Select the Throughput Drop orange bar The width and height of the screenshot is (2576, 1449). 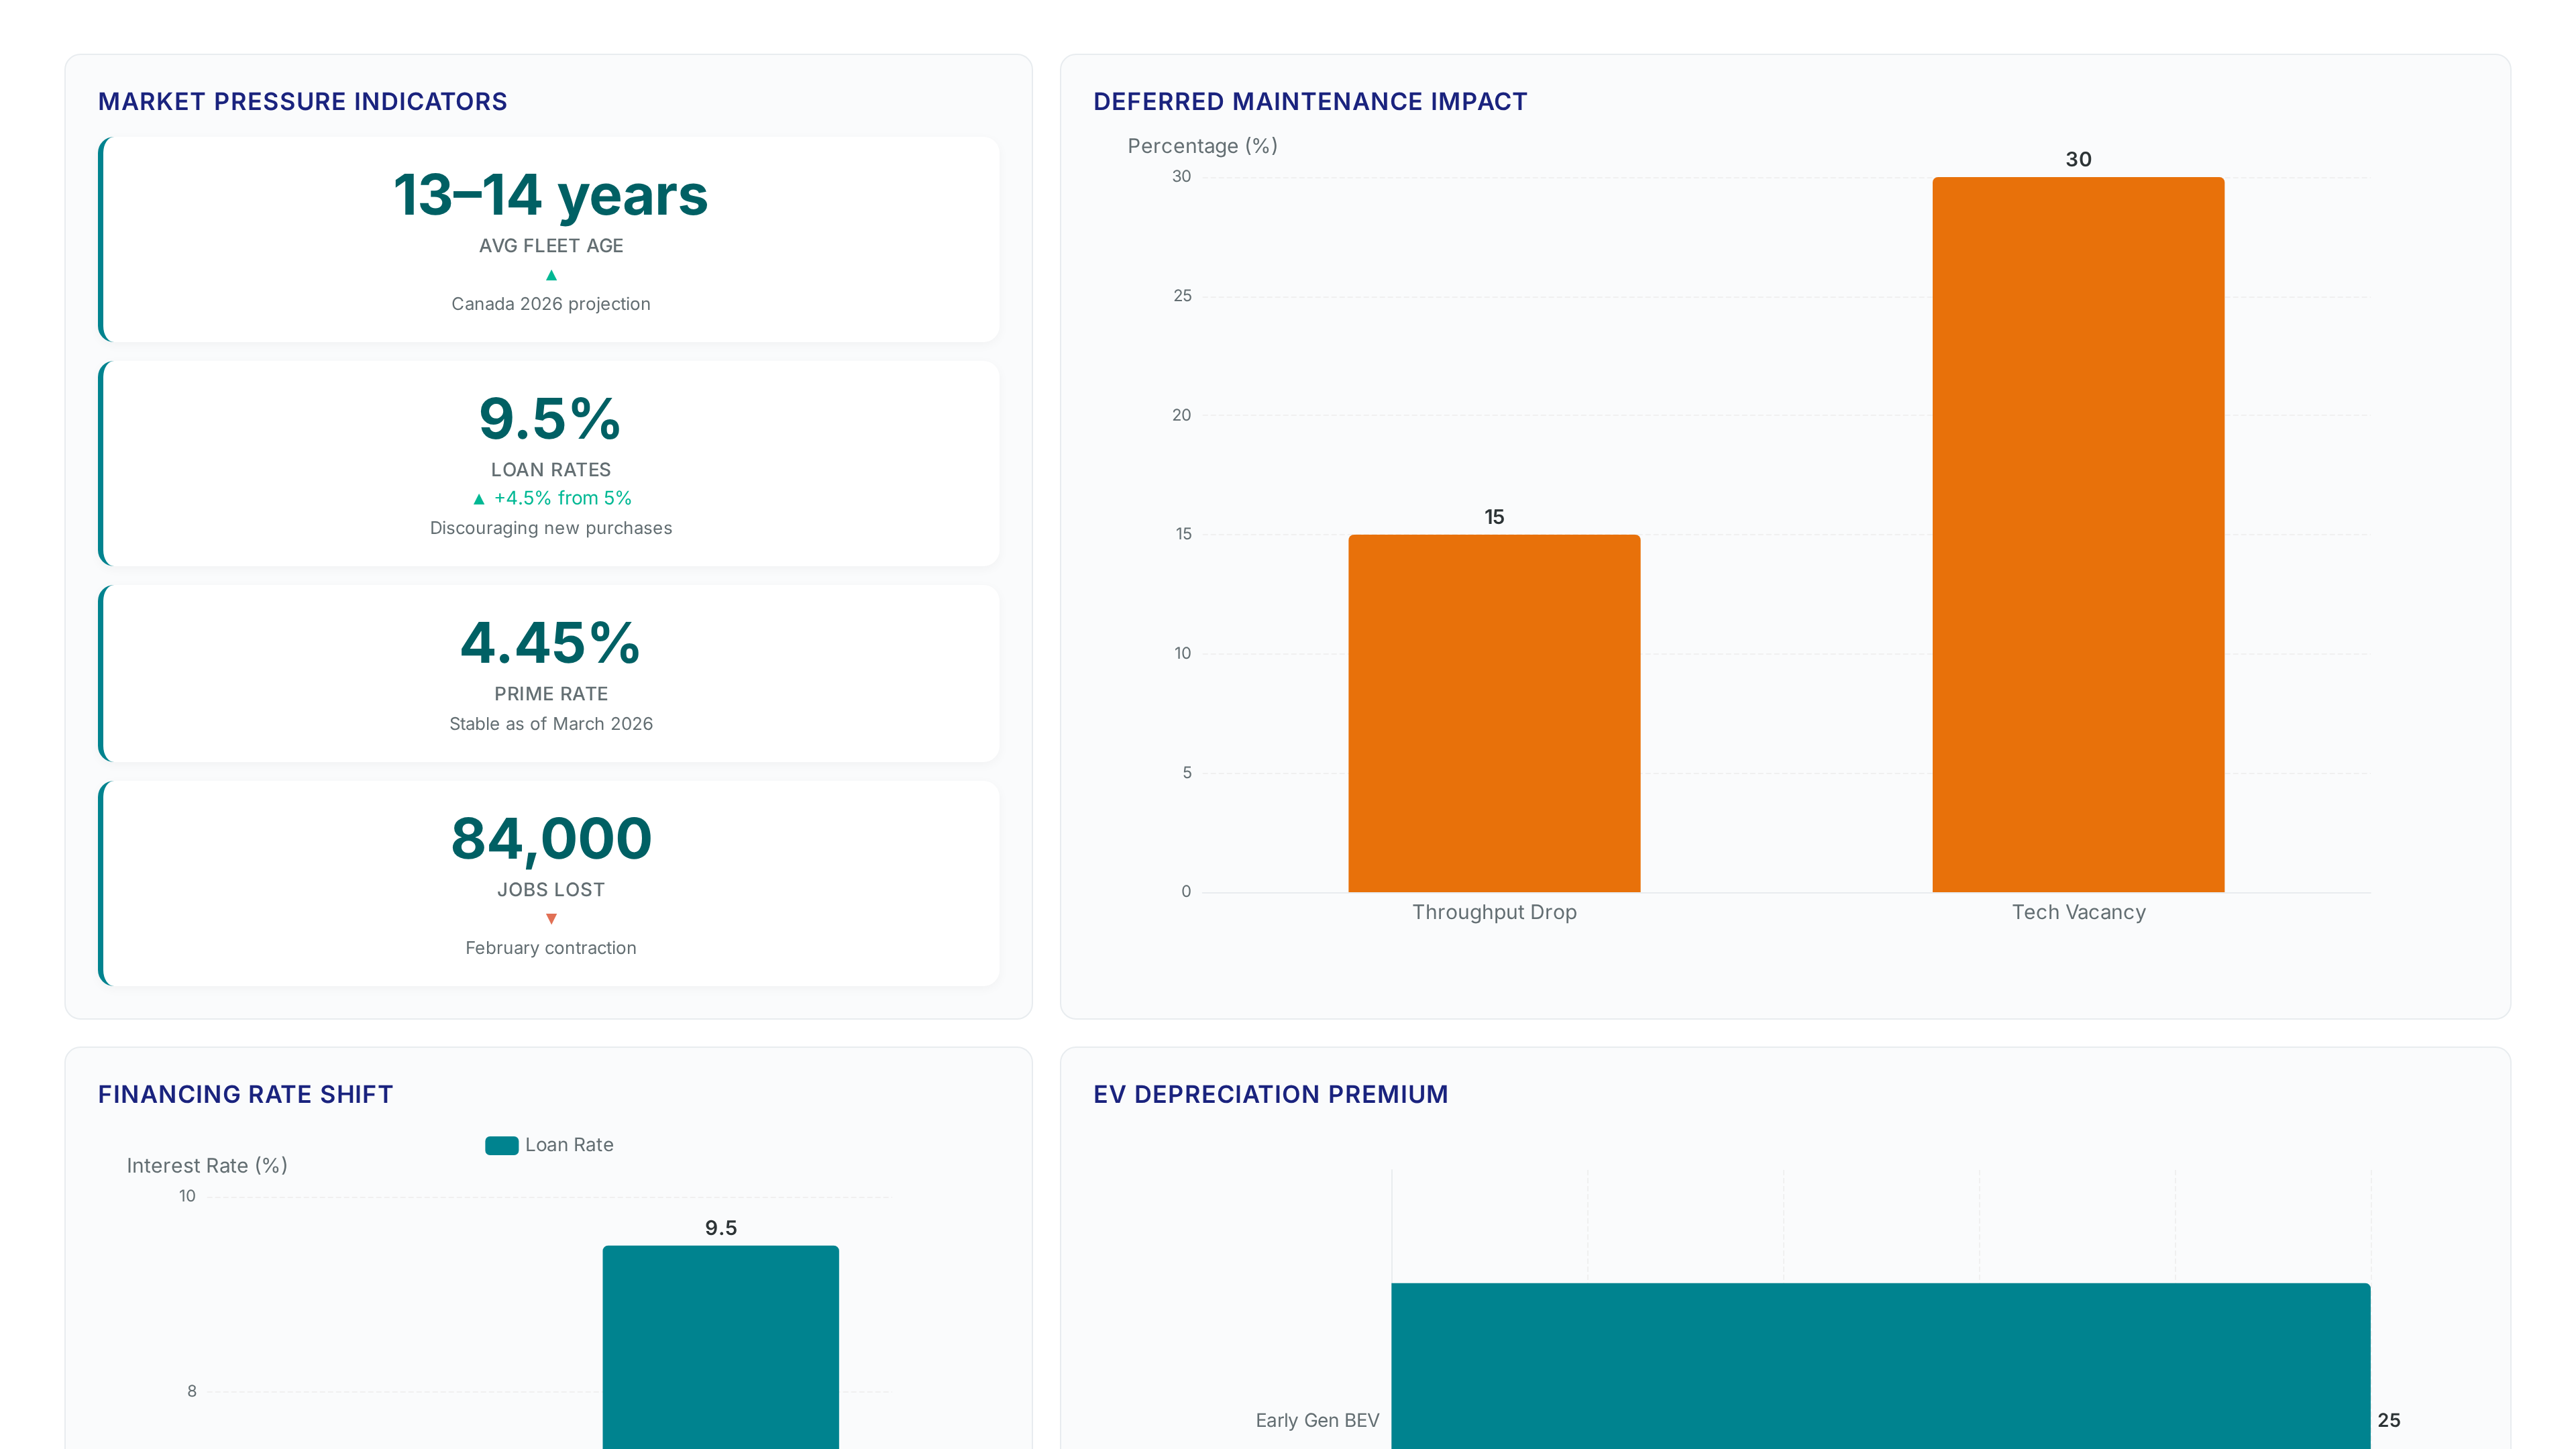(x=1494, y=713)
